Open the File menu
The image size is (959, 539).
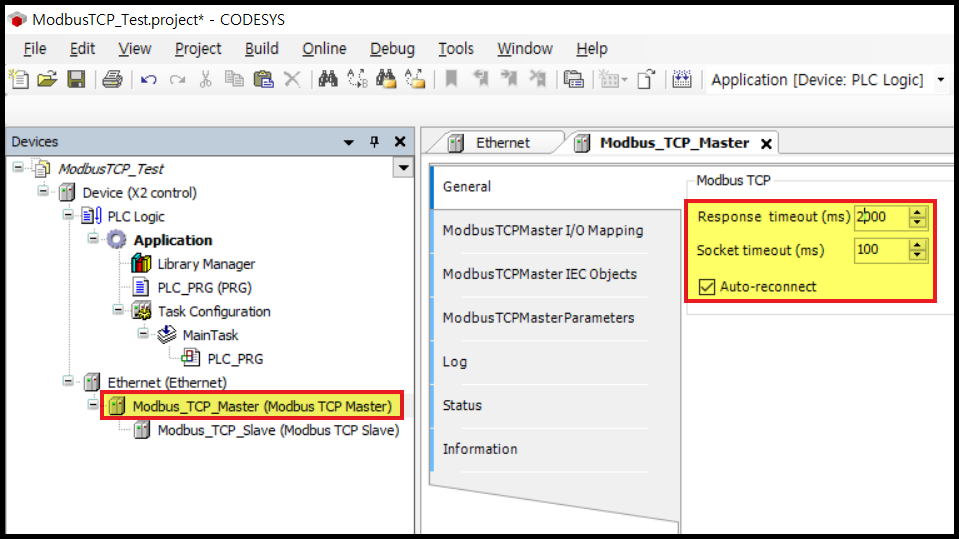click(35, 49)
